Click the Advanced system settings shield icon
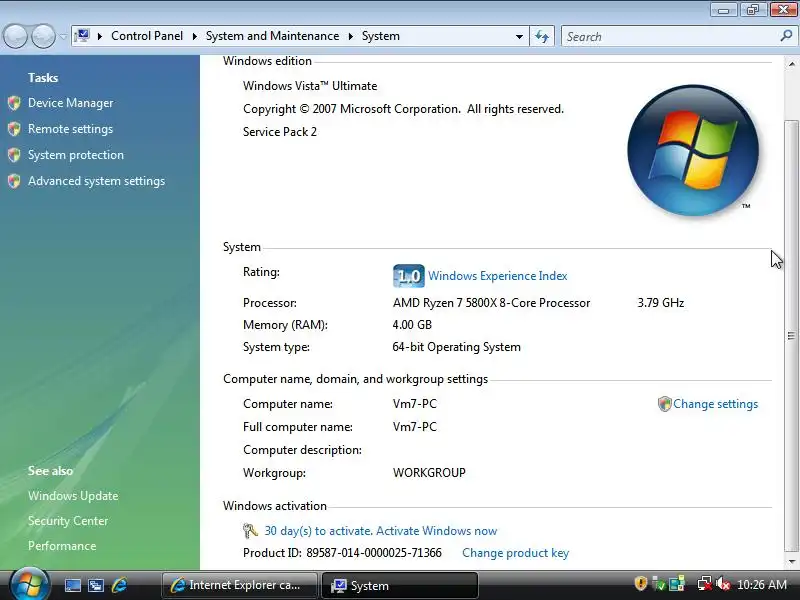 [14, 181]
